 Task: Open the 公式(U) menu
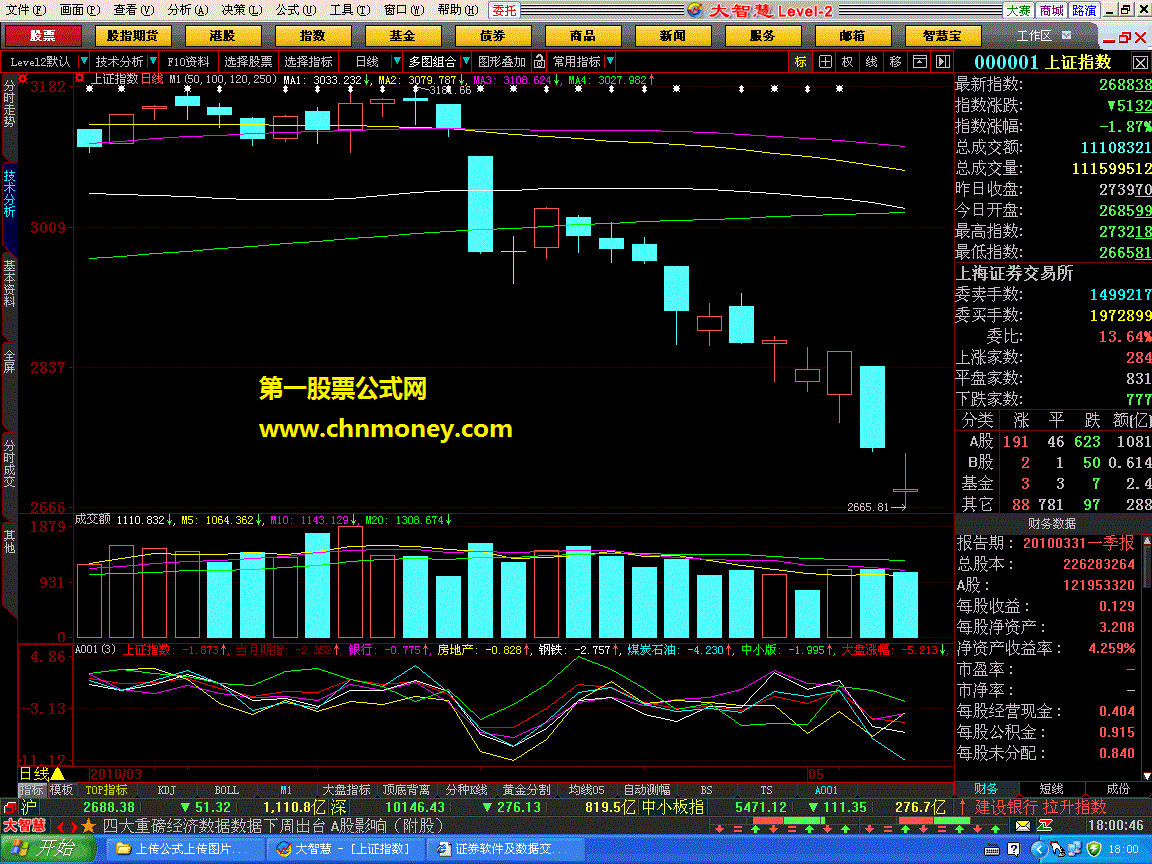[x=296, y=10]
